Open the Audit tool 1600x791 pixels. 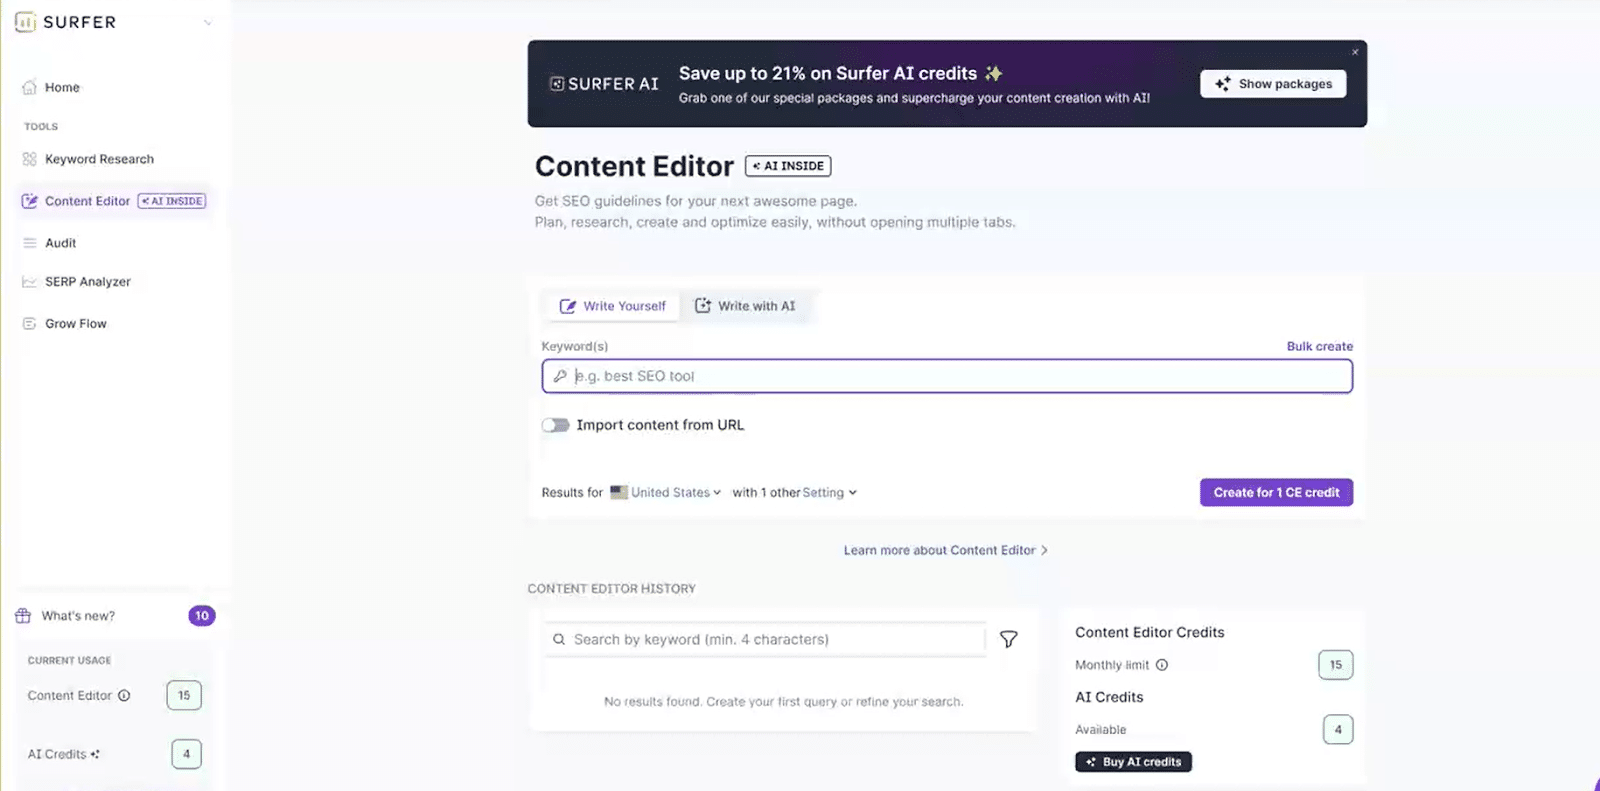(x=60, y=243)
